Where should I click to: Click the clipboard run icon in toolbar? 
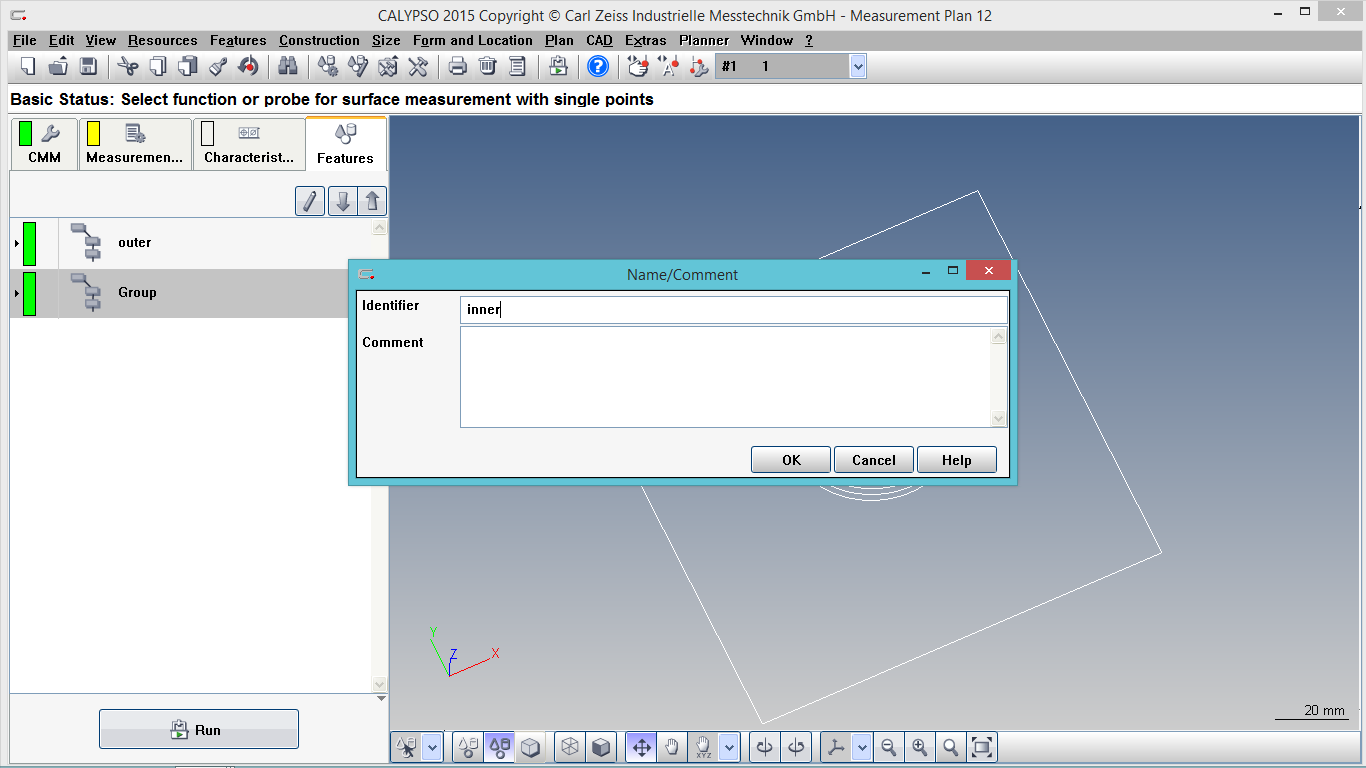pyautogui.click(x=558, y=66)
